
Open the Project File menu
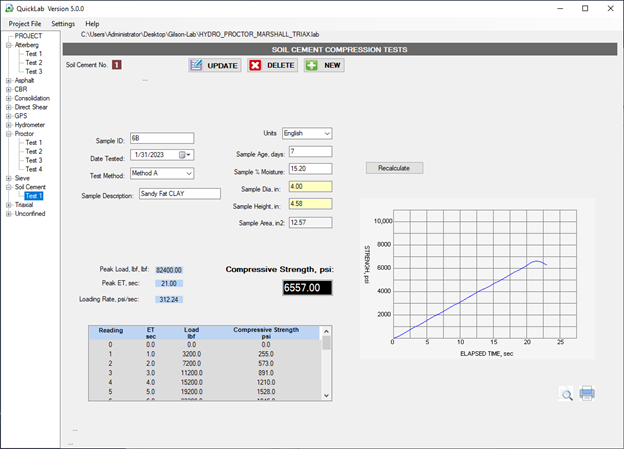pyautogui.click(x=25, y=24)
